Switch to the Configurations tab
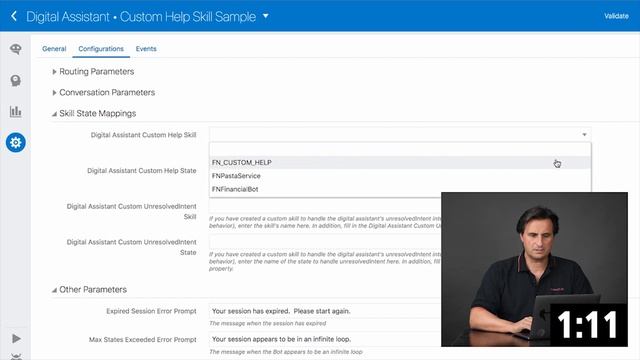Screen dimensions: 640x360 coord(101,49)
